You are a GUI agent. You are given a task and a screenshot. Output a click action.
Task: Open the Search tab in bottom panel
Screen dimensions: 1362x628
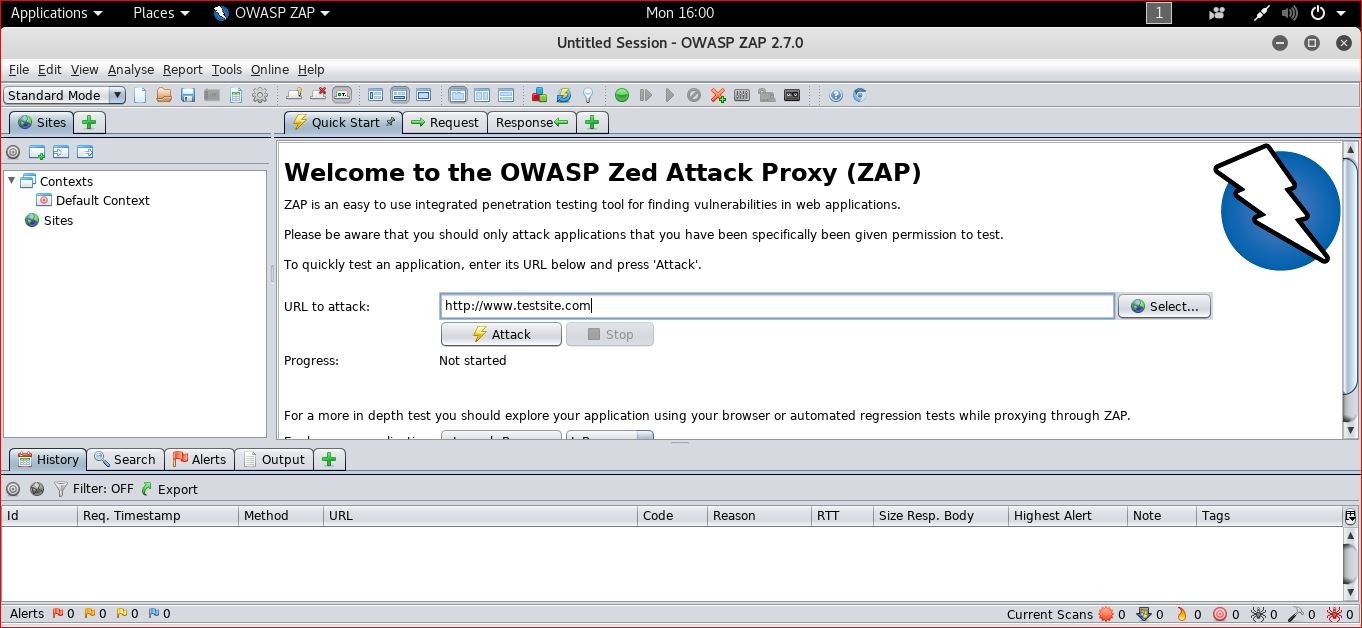[x=125, y=459]
